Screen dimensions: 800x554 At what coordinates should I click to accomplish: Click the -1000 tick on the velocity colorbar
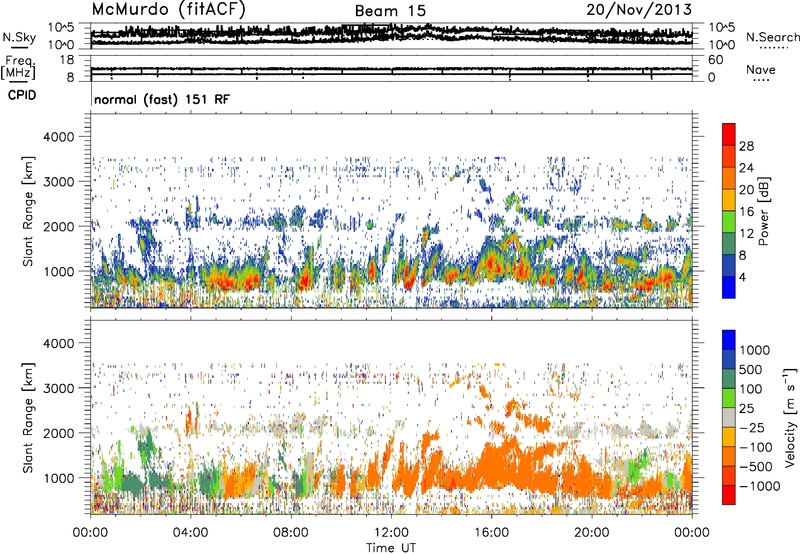759,486
